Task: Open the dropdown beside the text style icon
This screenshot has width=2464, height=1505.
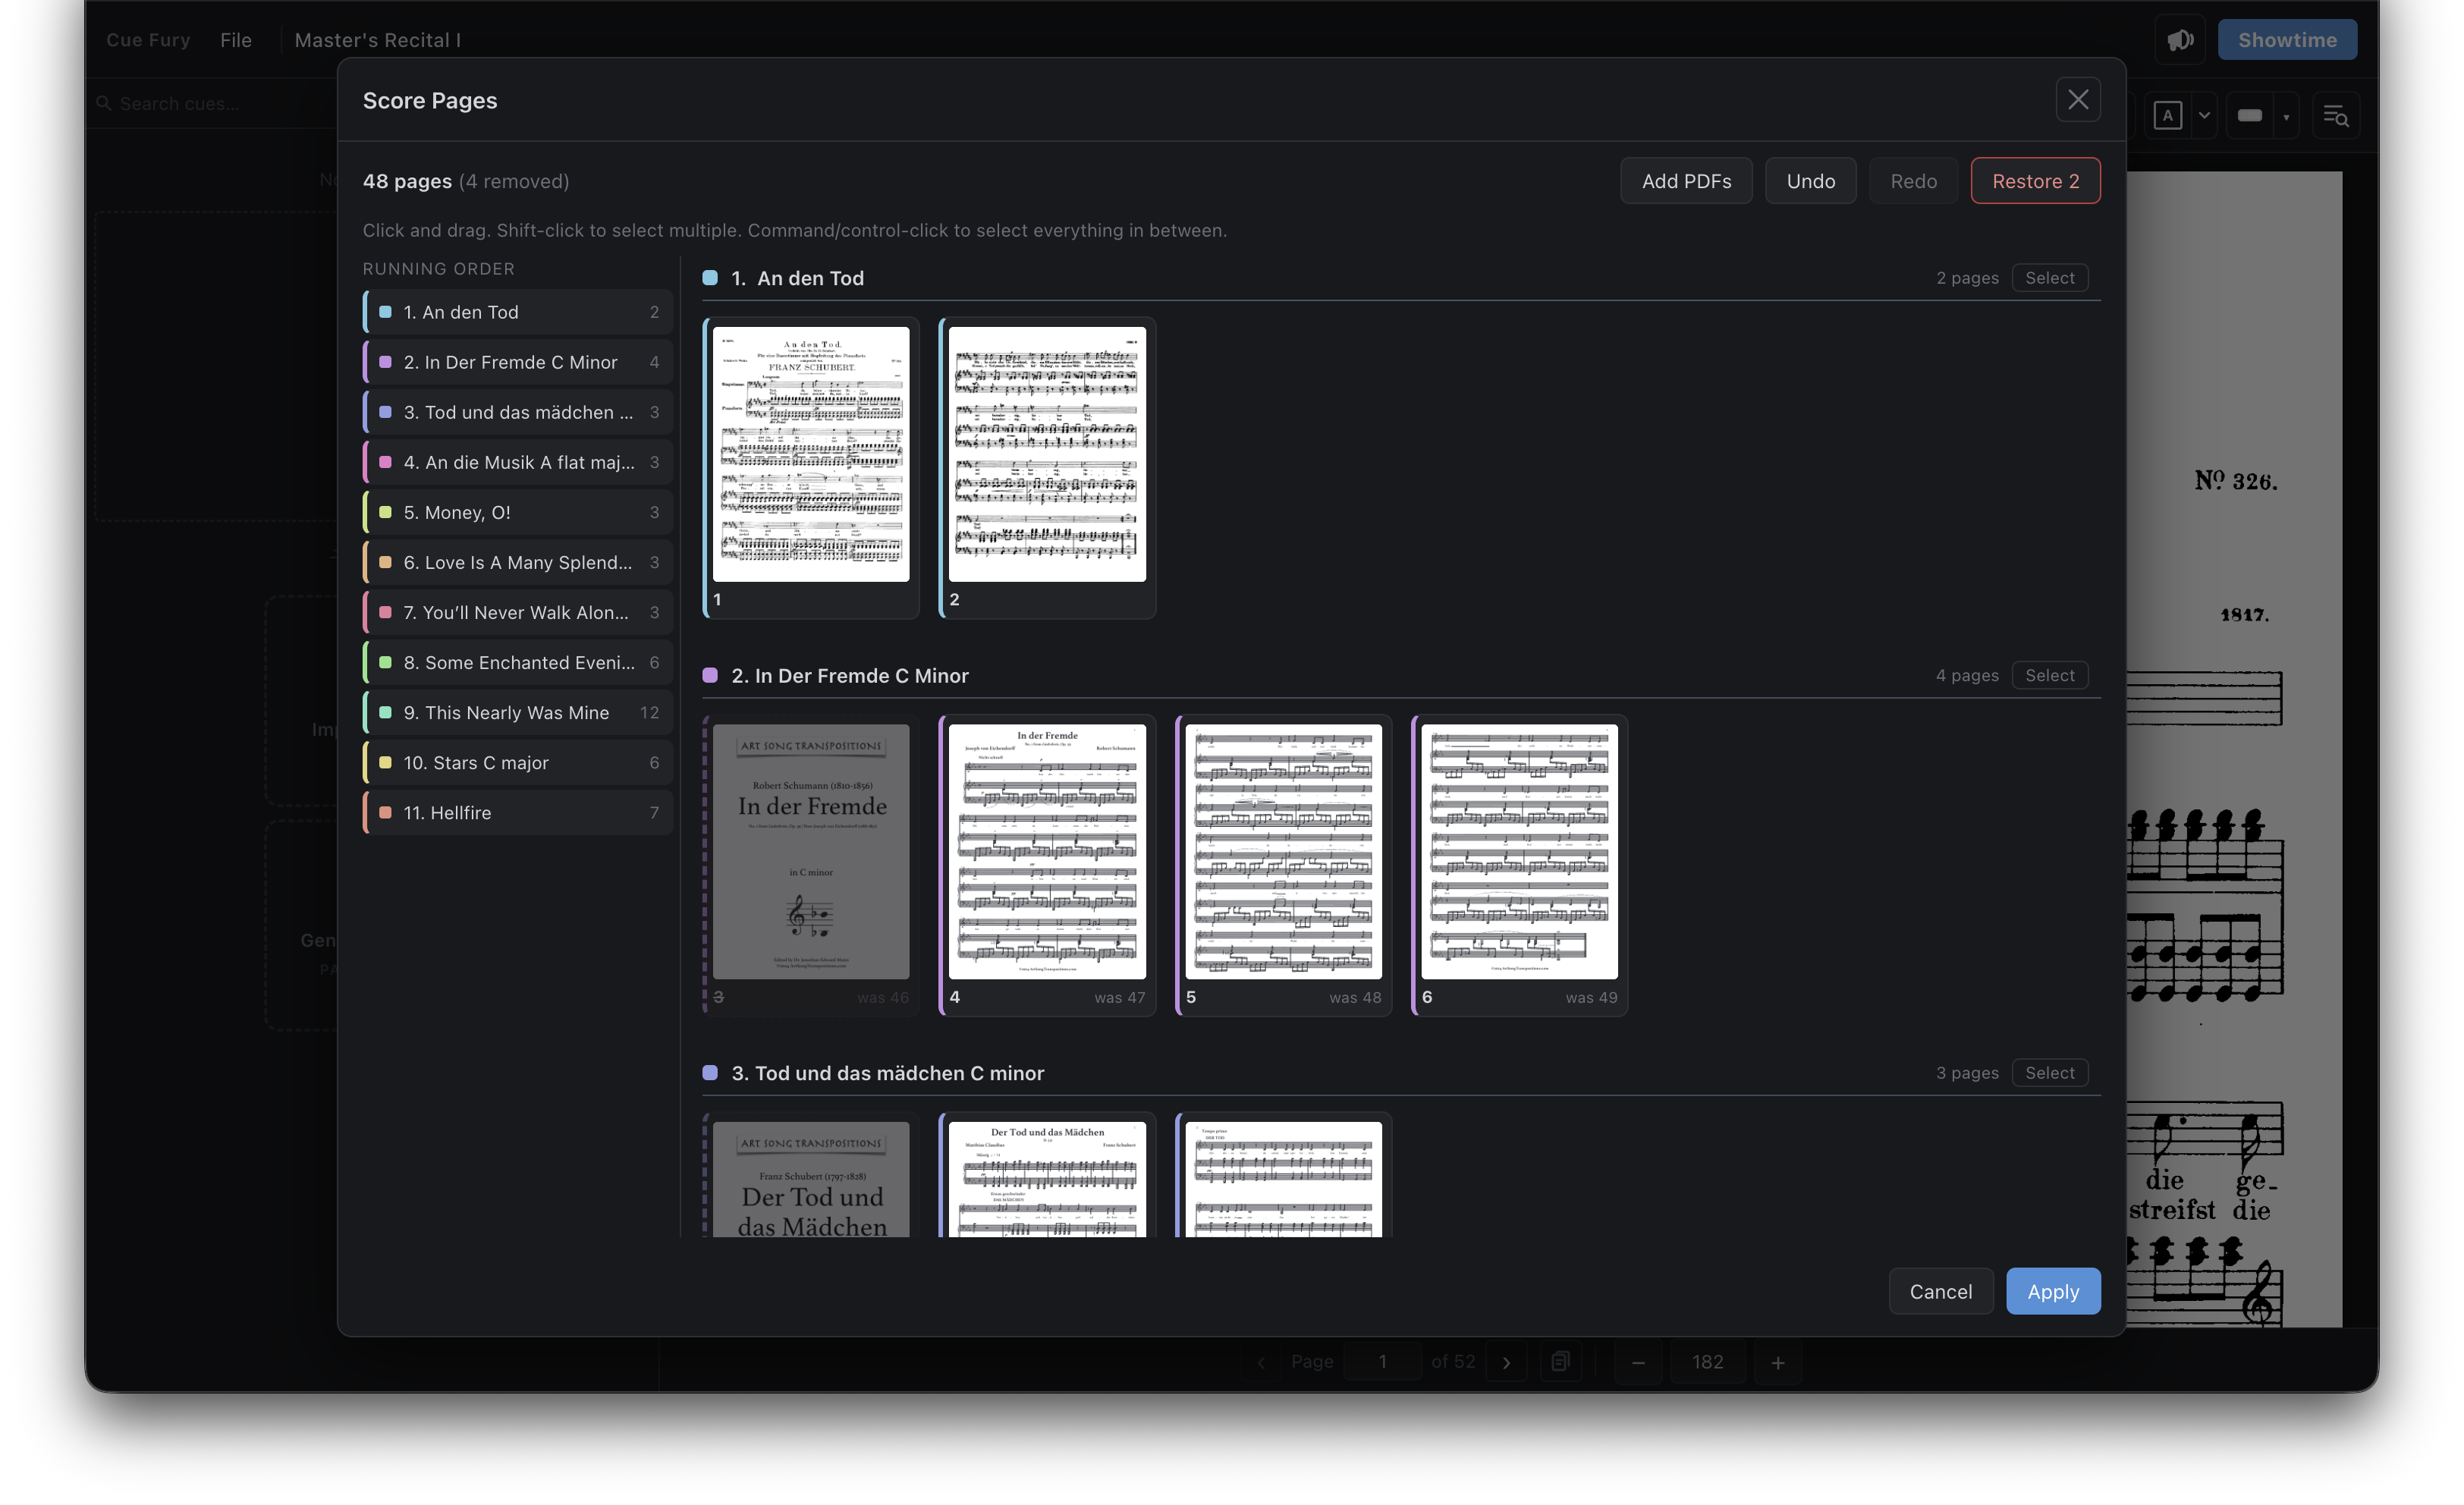Action: [x=2204, y=116]
